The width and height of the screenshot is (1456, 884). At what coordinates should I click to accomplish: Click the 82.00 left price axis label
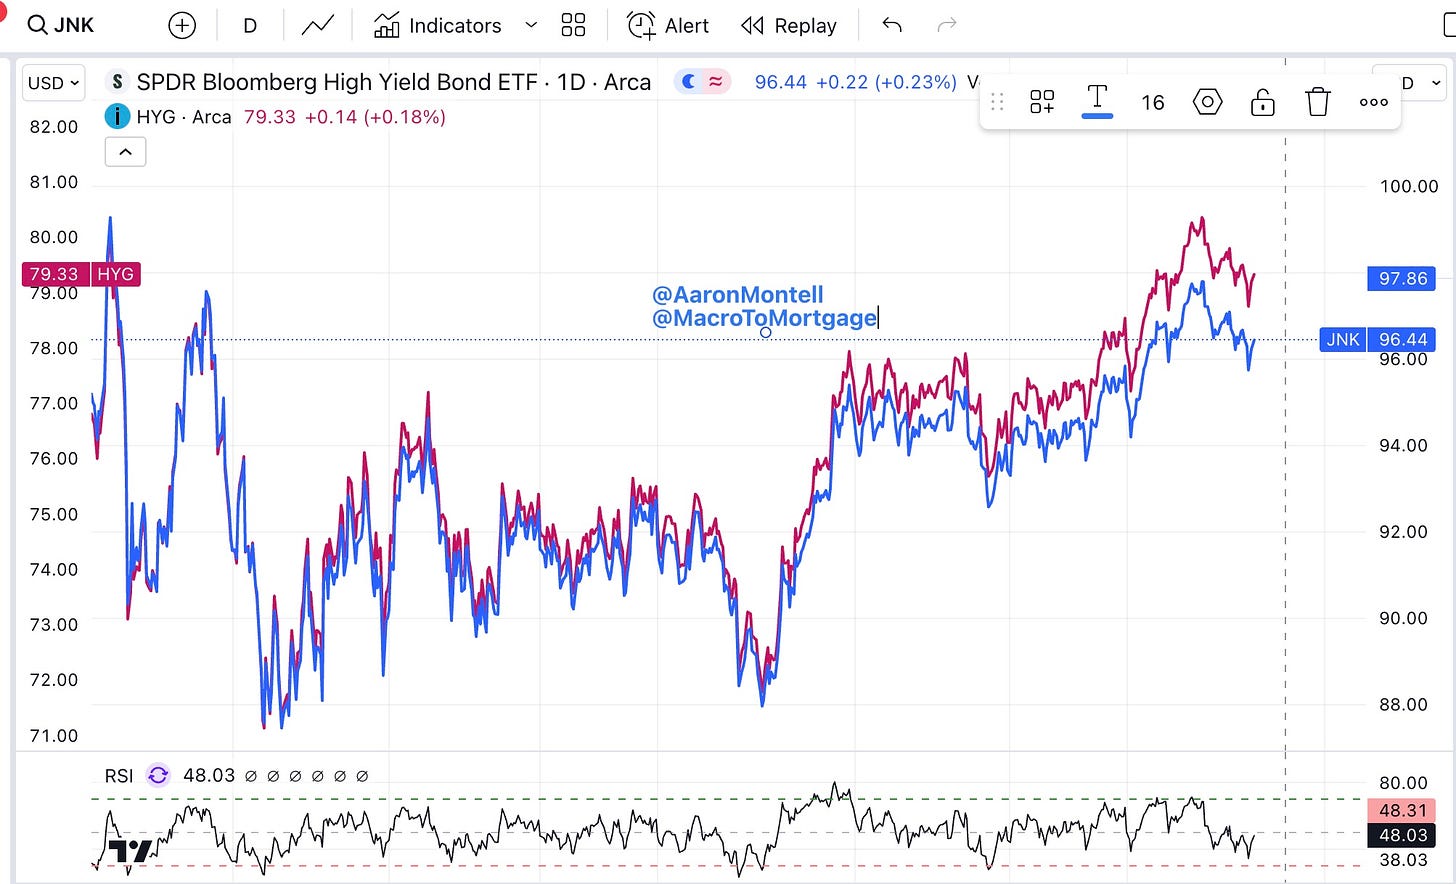click(54, 127)
